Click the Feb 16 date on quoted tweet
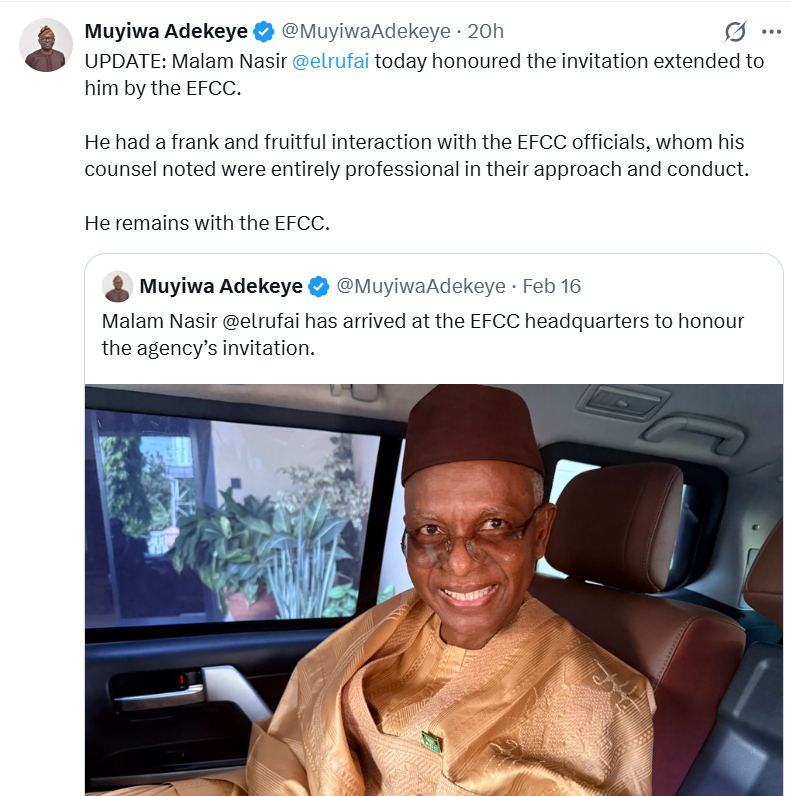Screen dimensions: 790x796 [551, 287]
